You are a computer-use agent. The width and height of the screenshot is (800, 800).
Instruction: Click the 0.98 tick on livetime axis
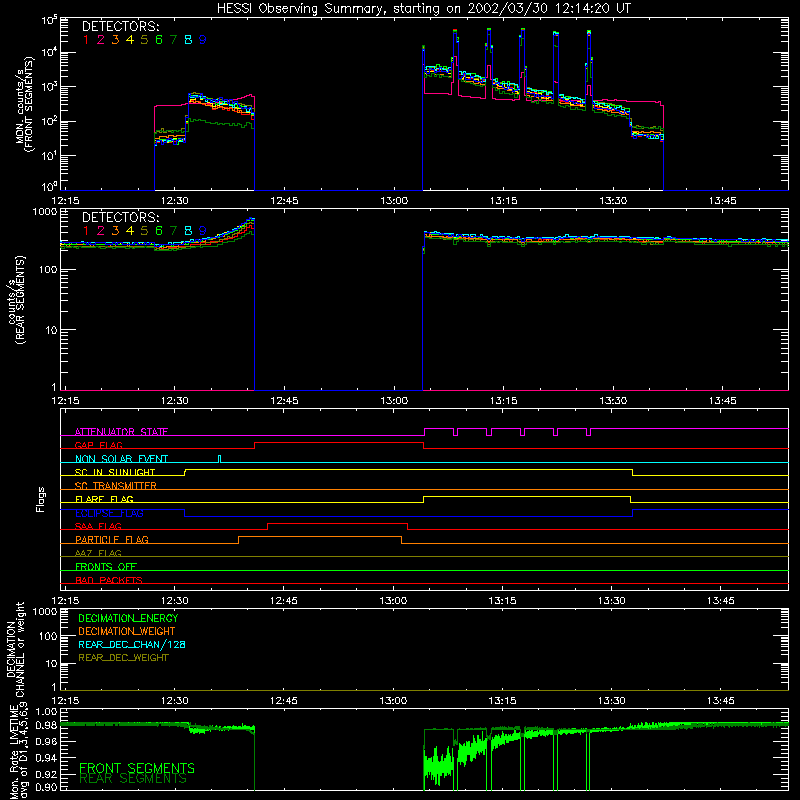pos(46,726)
